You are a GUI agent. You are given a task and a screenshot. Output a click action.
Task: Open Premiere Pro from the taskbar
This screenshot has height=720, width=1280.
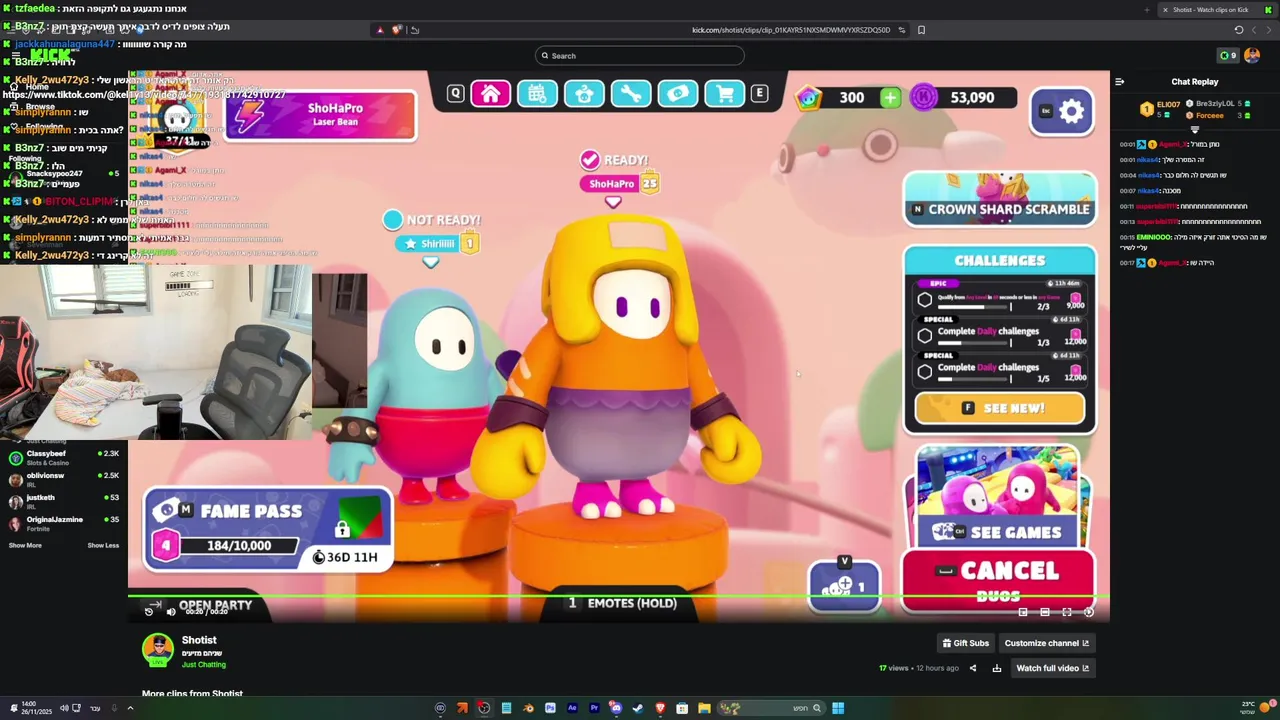594,708
